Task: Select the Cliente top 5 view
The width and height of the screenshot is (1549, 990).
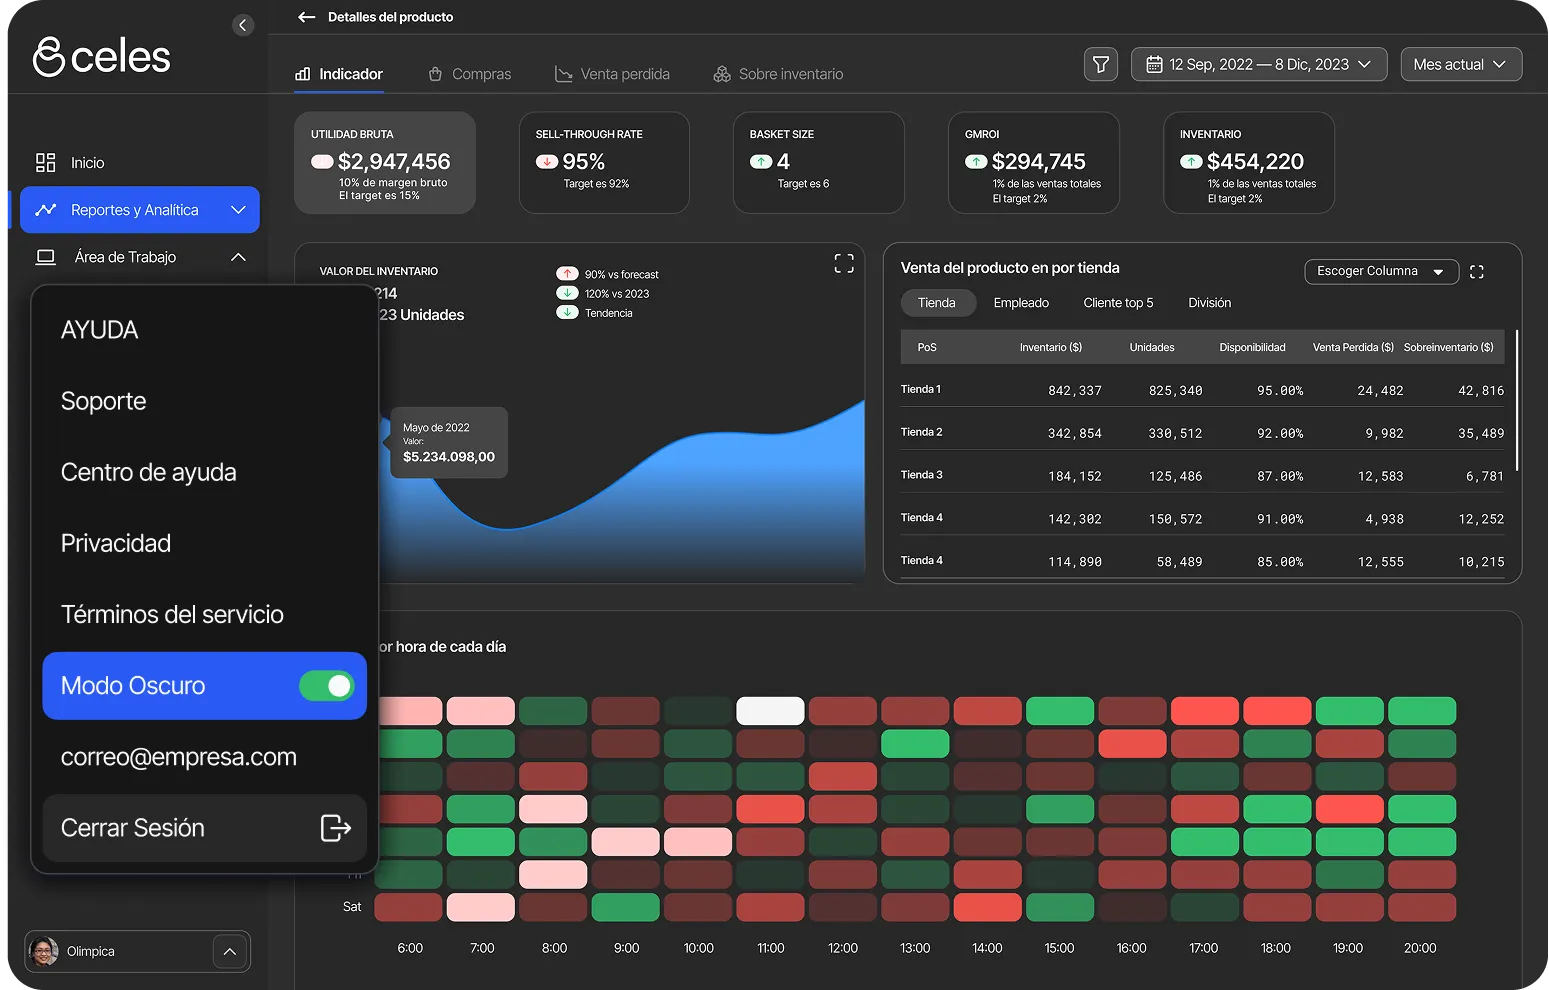Action: (1118, 303)
